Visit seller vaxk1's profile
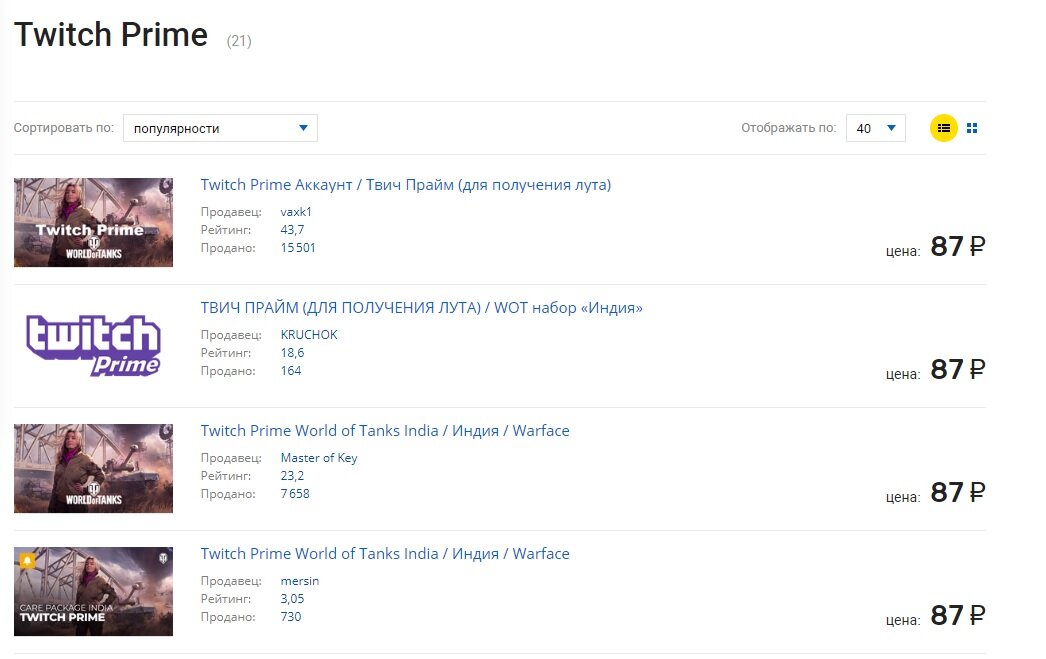Image resolution: width=1046 pixels, height=659 pixels. (x=297, y=212)
